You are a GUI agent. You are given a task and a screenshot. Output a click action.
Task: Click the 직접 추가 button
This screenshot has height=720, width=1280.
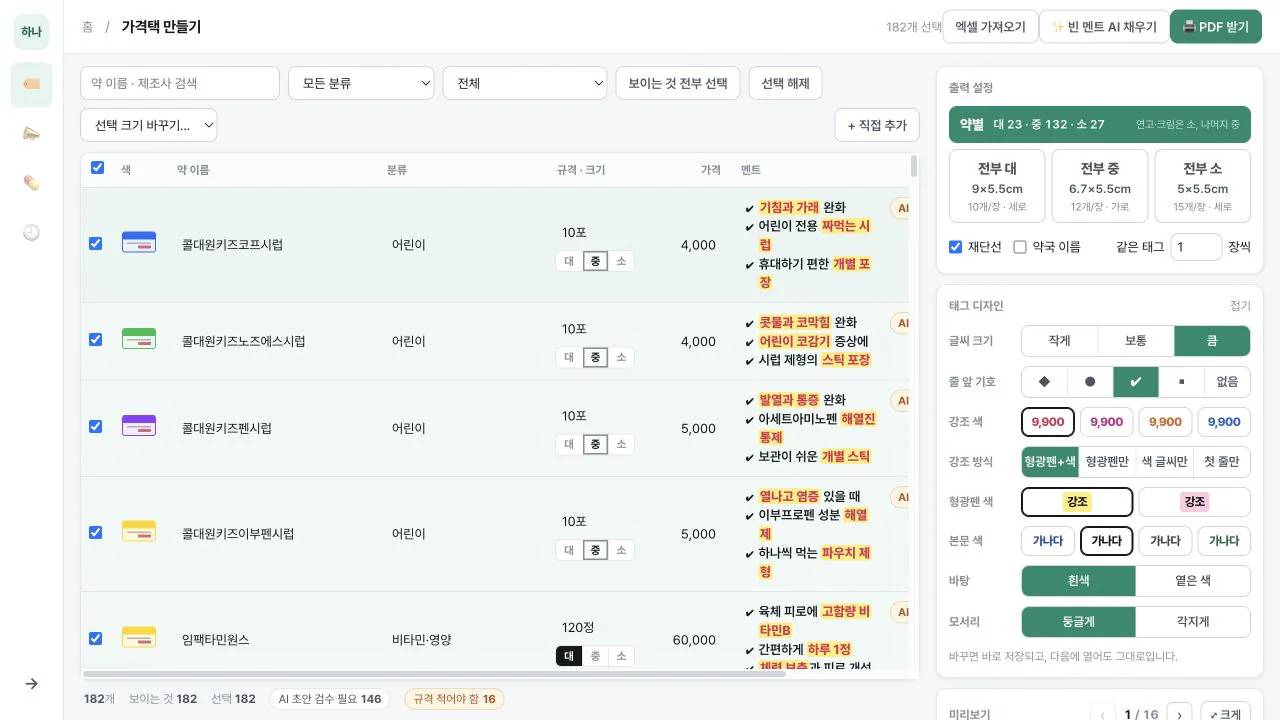(877, 125)
